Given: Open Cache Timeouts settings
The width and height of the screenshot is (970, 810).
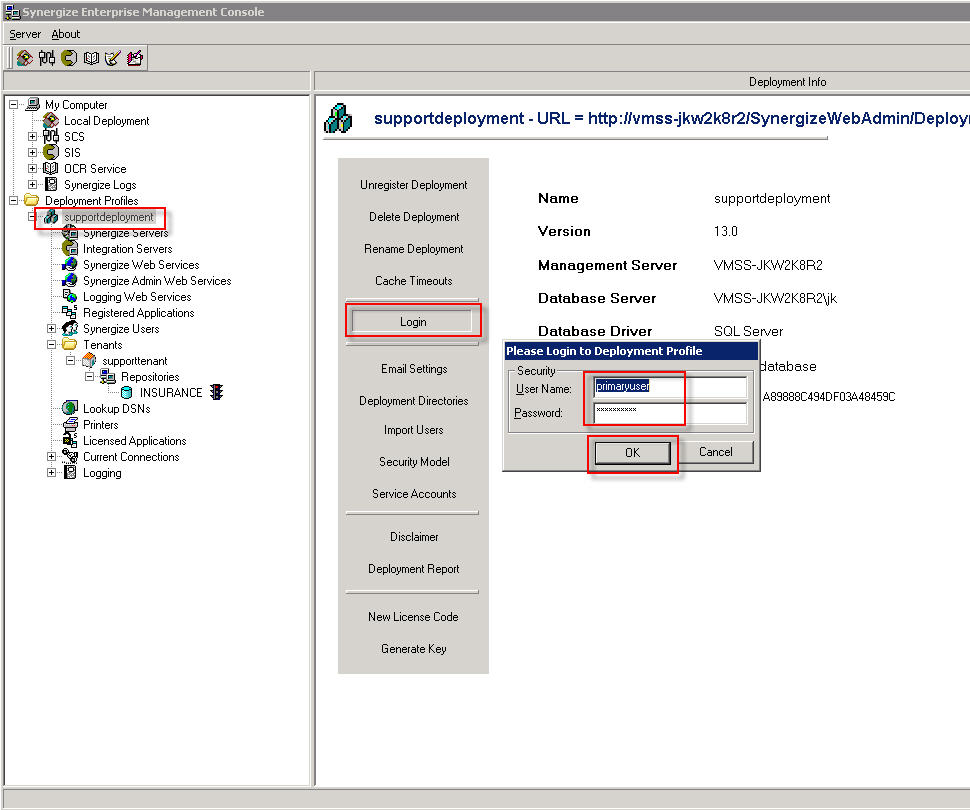Looking at the screenshot, I should click(413, 281).
